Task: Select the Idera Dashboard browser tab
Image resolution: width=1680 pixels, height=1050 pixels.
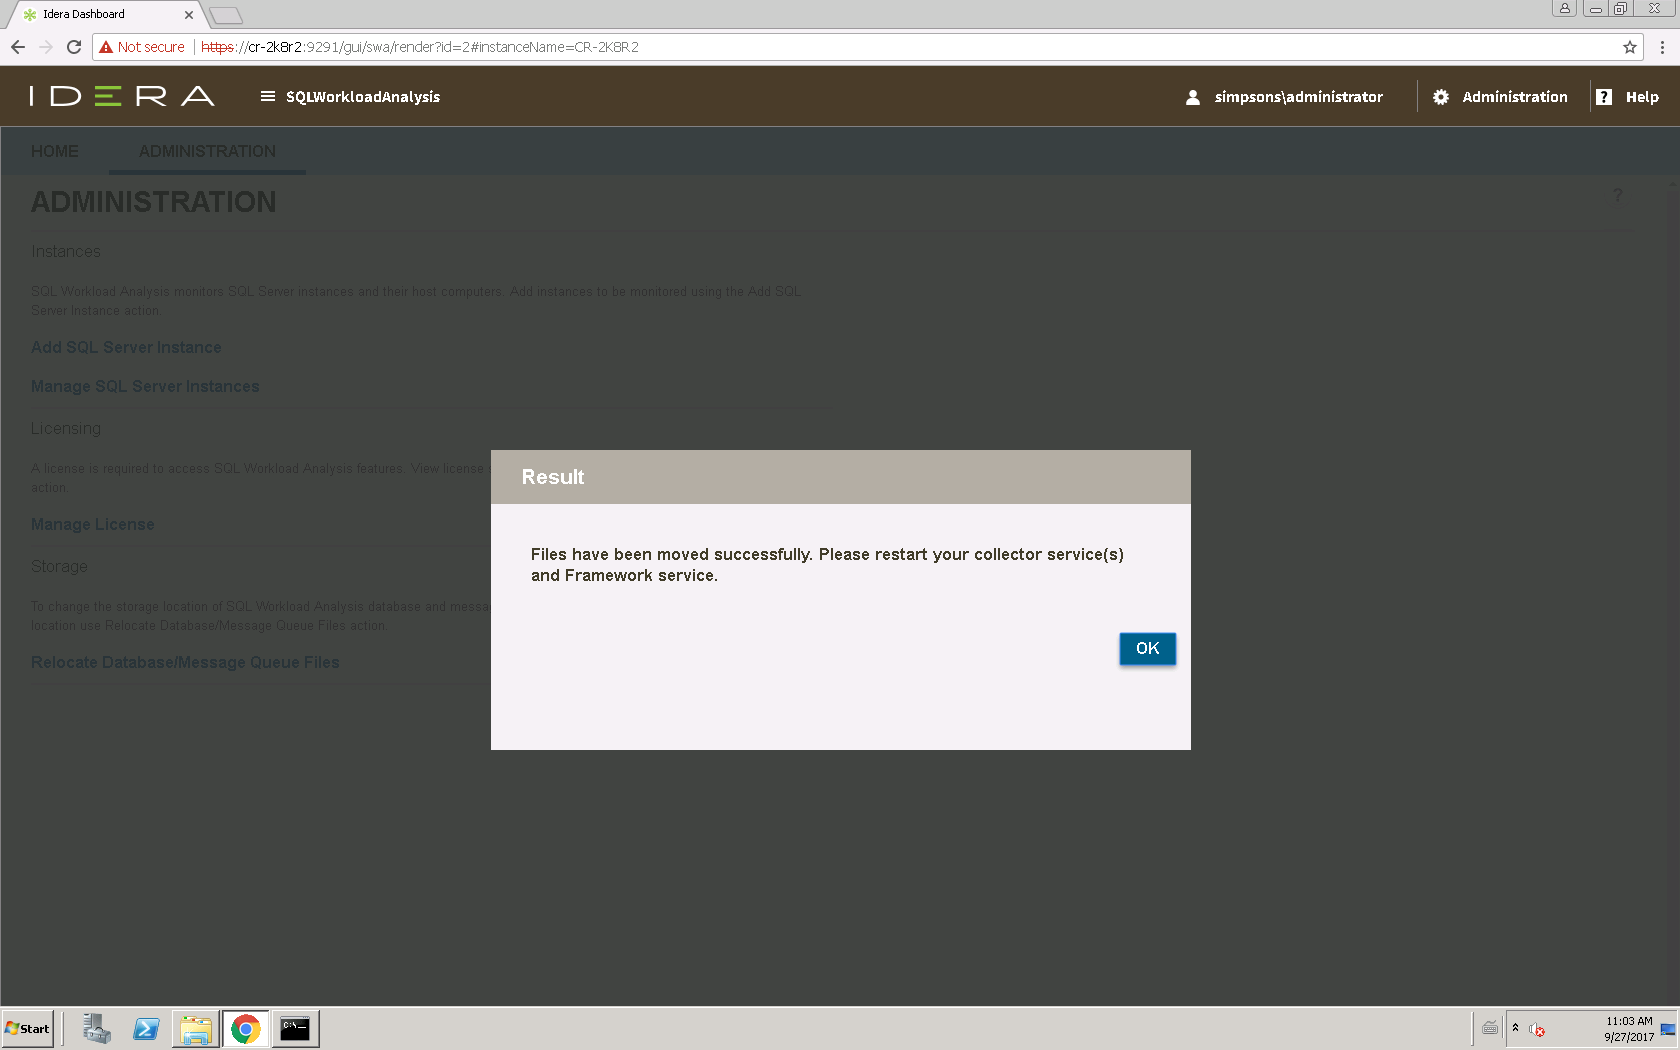Action: coord(105,14)
